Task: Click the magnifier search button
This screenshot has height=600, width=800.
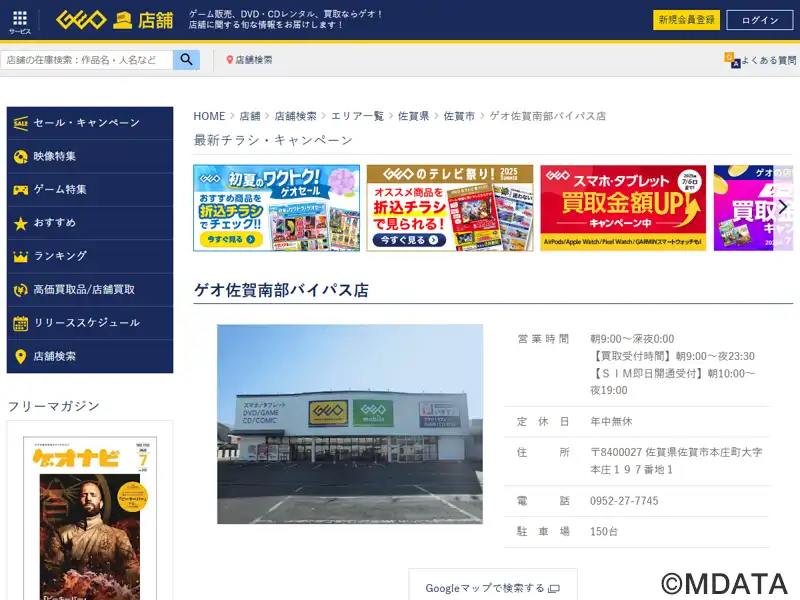Action: [186, 60]
